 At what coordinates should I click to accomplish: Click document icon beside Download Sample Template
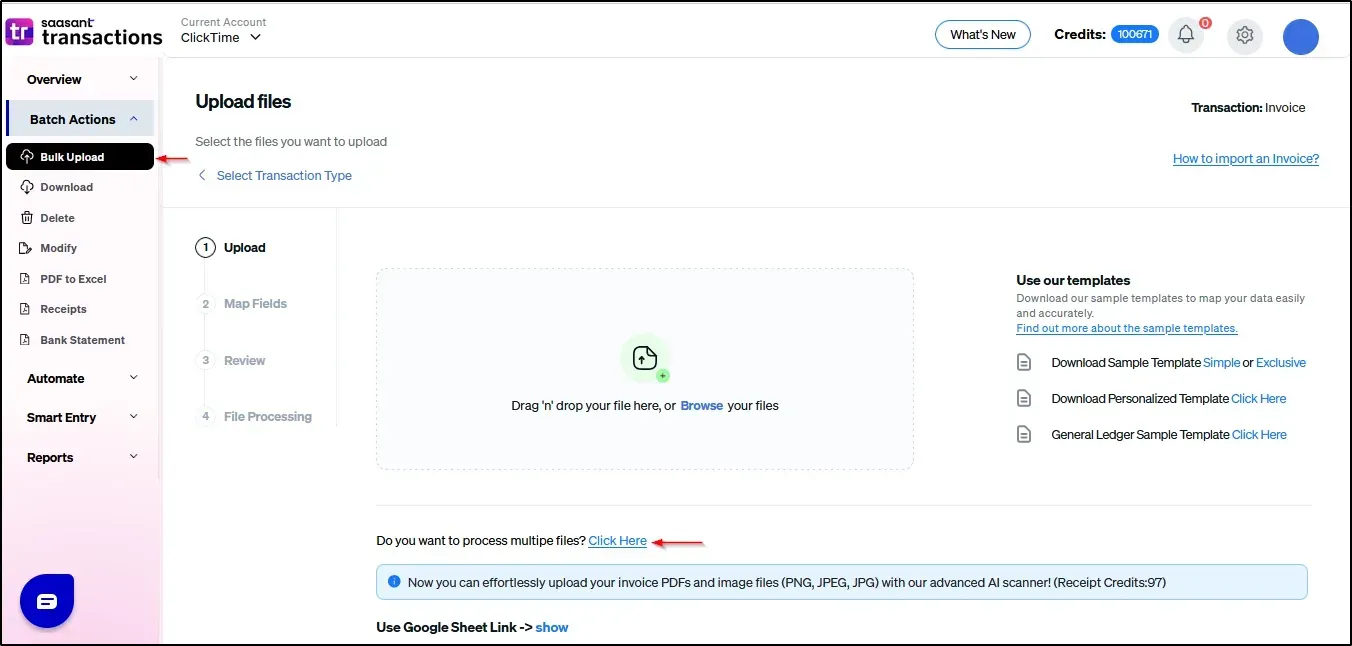1024,363
